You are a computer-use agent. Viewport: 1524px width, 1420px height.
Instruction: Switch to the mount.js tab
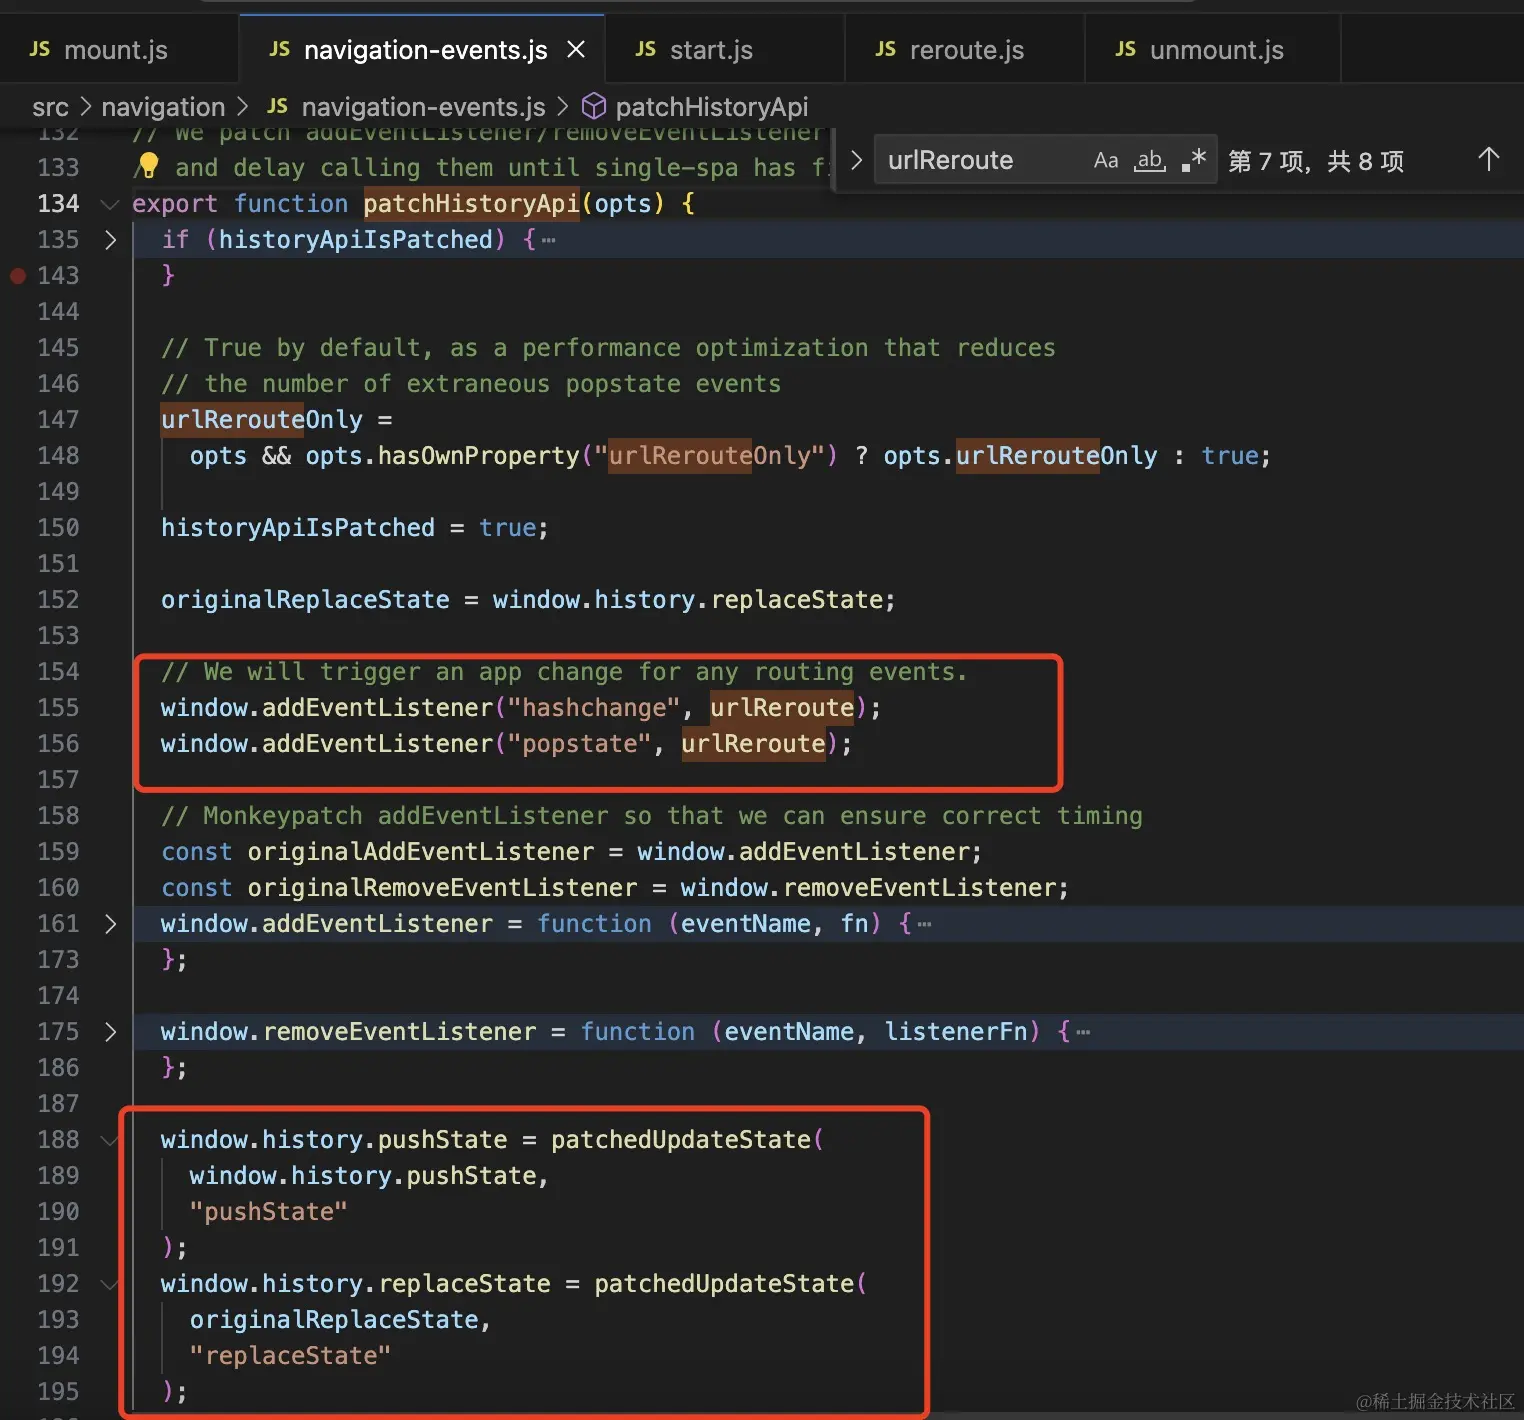tap(118, 50)
